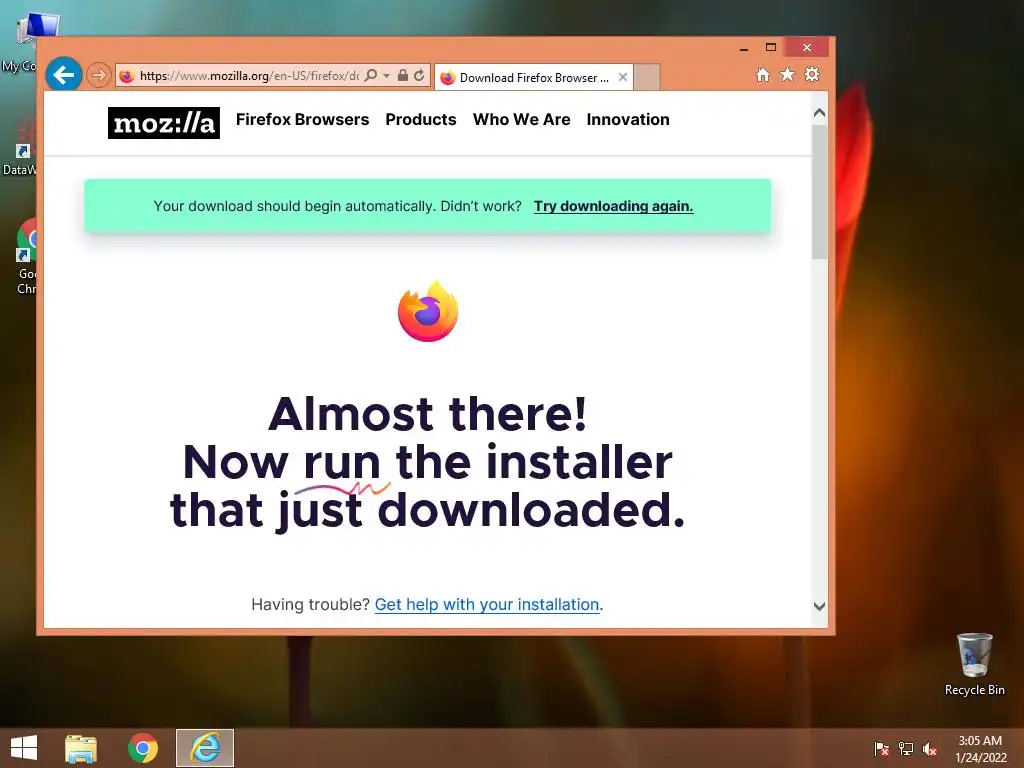Viewport: 1024px width, 768px height.
Task: Click the forward navigation arrow
Action: click(x=99, y=75)
